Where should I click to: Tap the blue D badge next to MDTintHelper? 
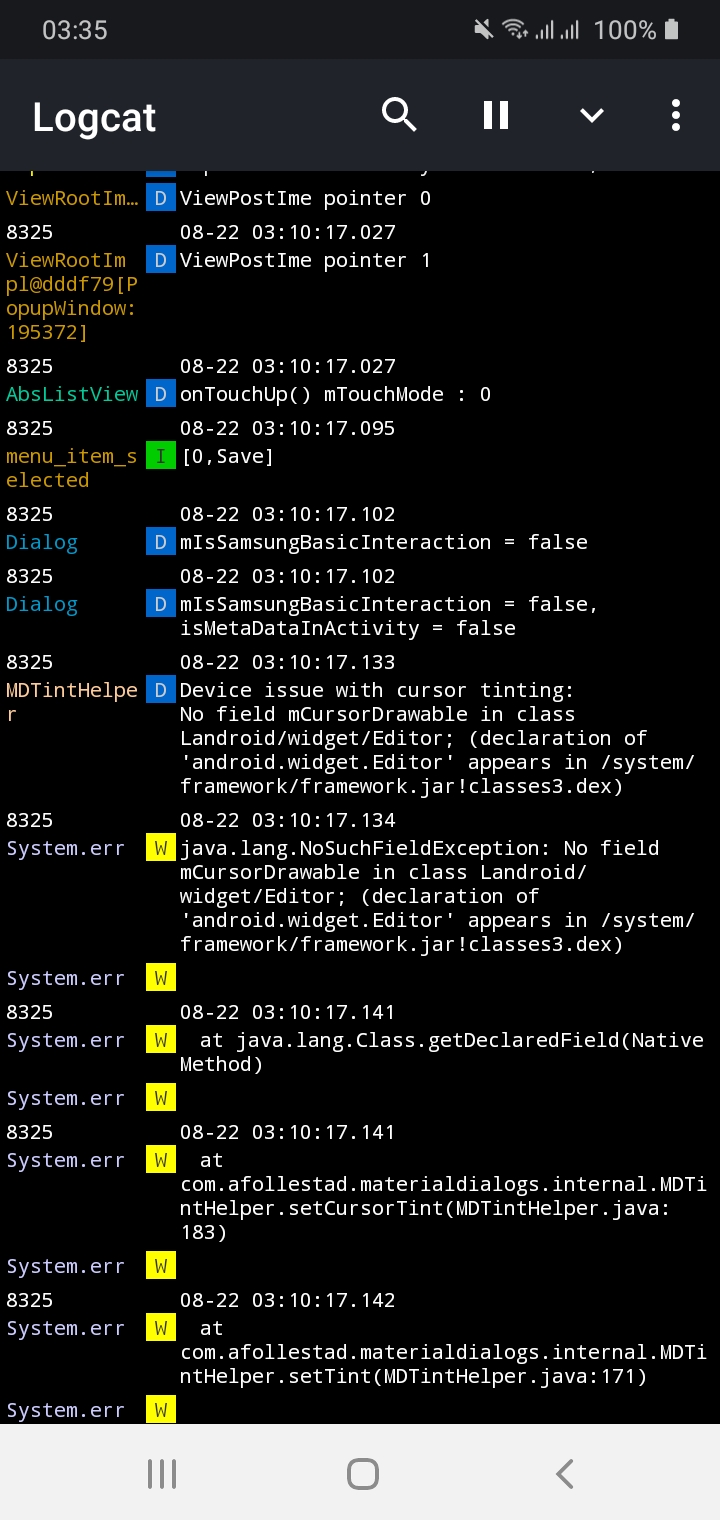point(161,690)
